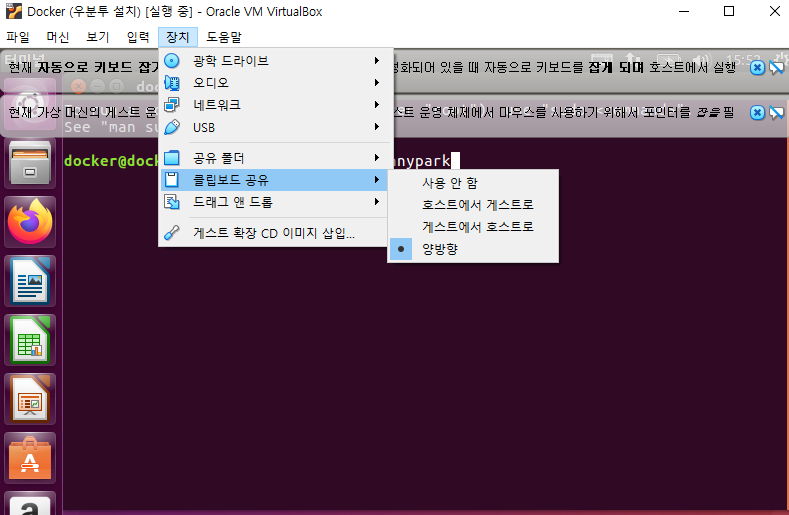Click the clipboard sharing icon

click(172, 180)
